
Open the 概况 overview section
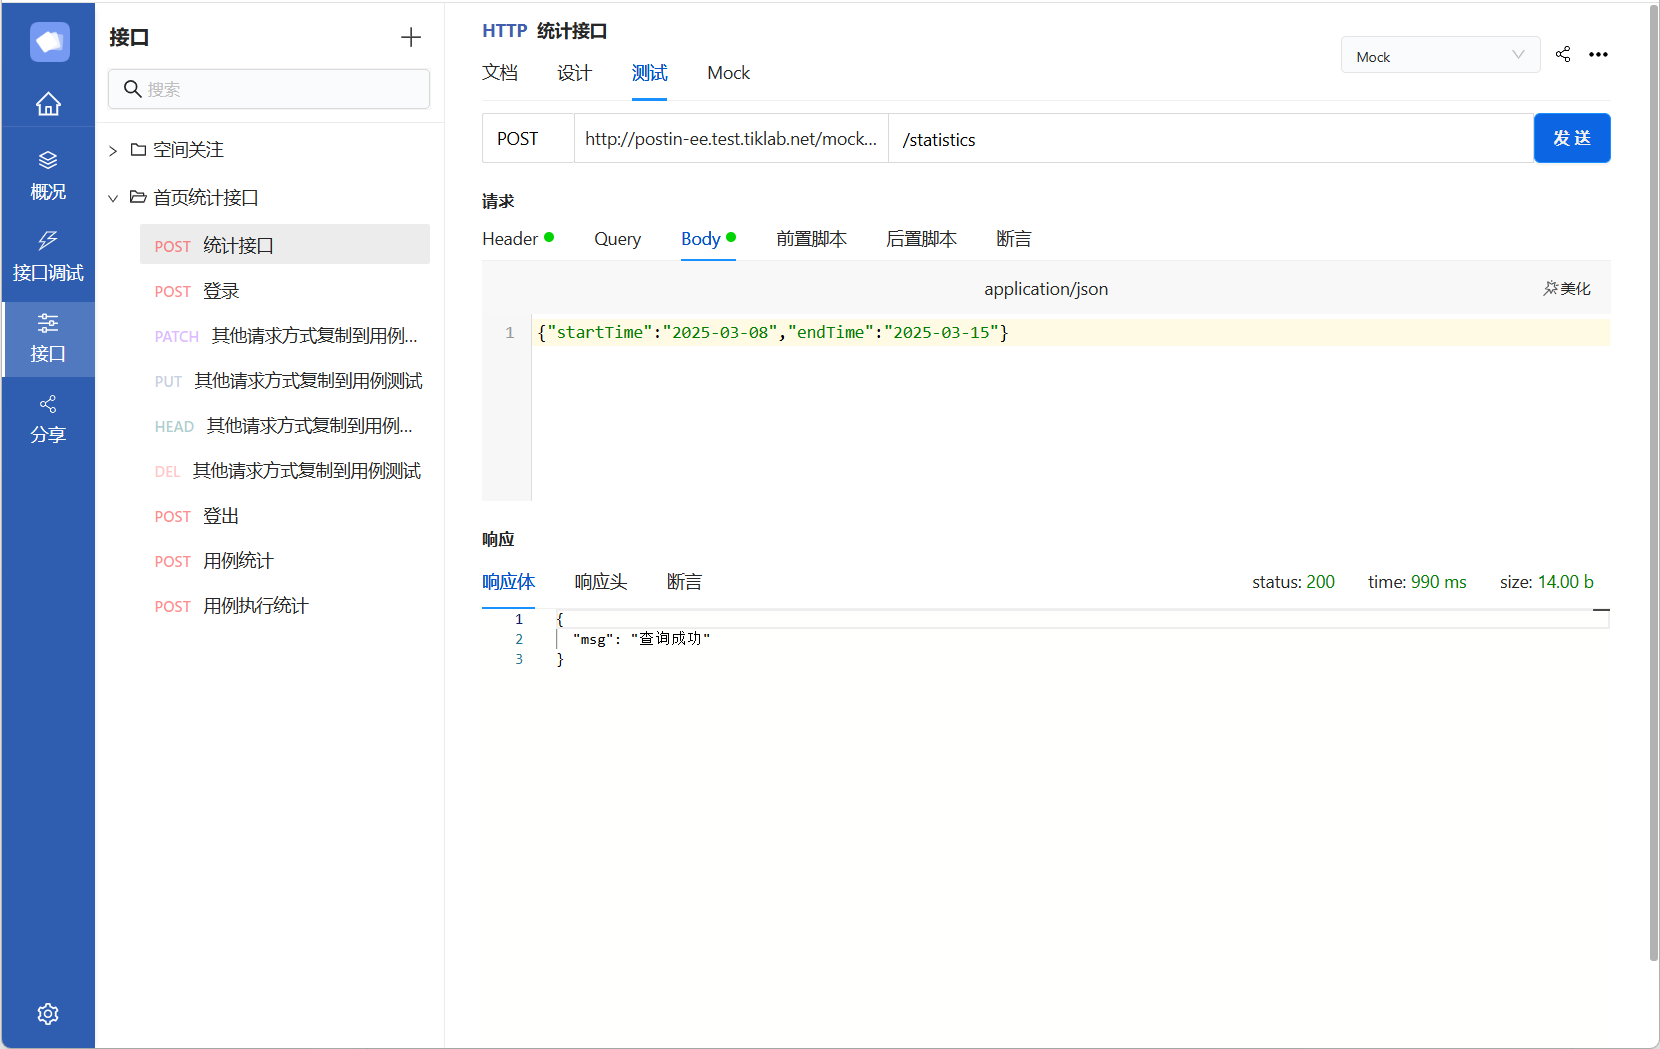coord(48,176)
